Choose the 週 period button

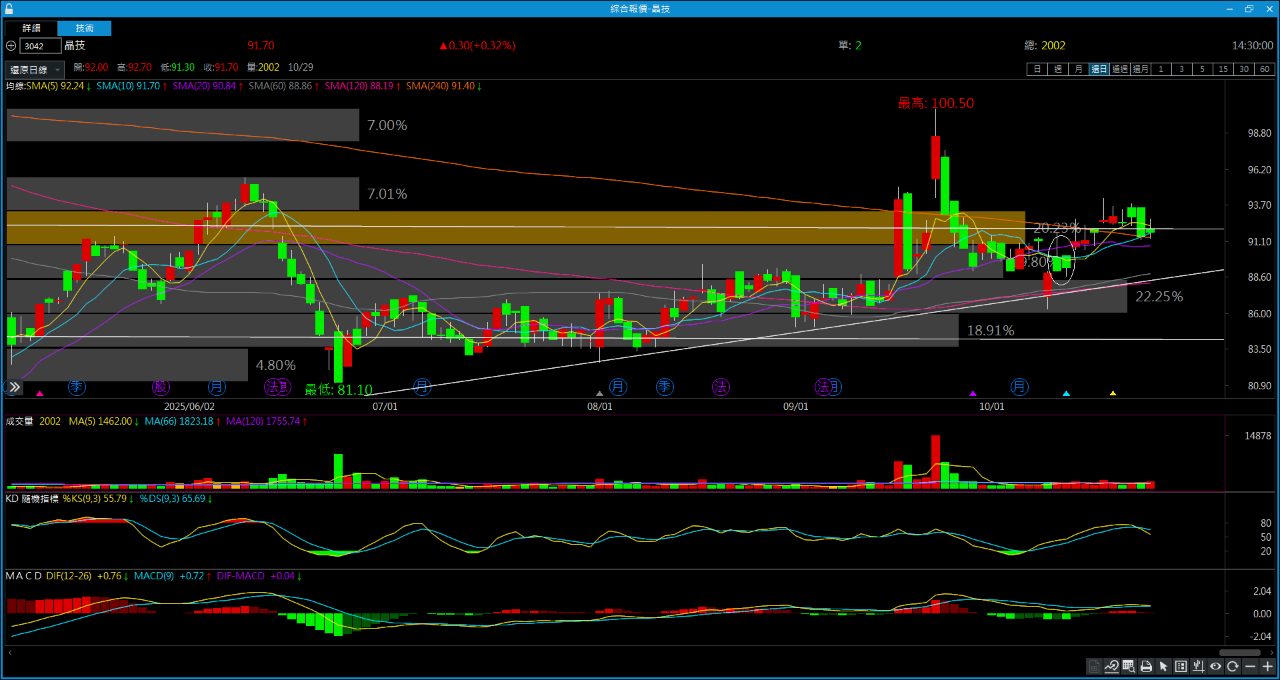[1057, 69]
